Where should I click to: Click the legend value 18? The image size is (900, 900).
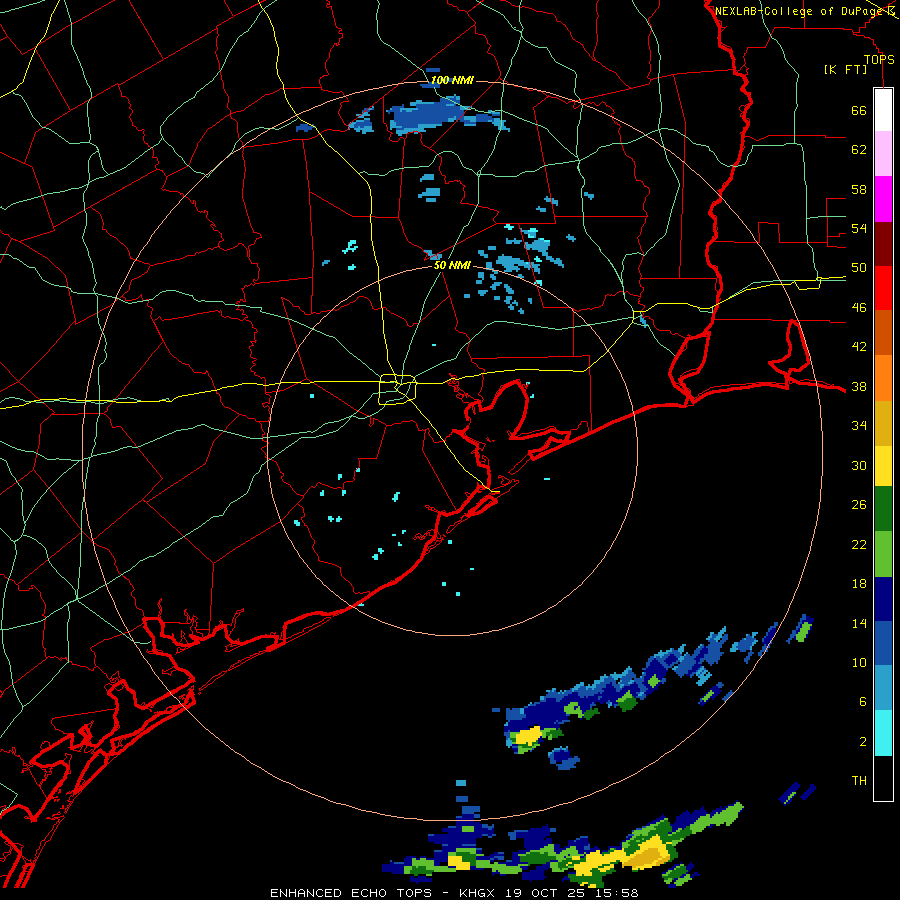[x=859, y=584]
